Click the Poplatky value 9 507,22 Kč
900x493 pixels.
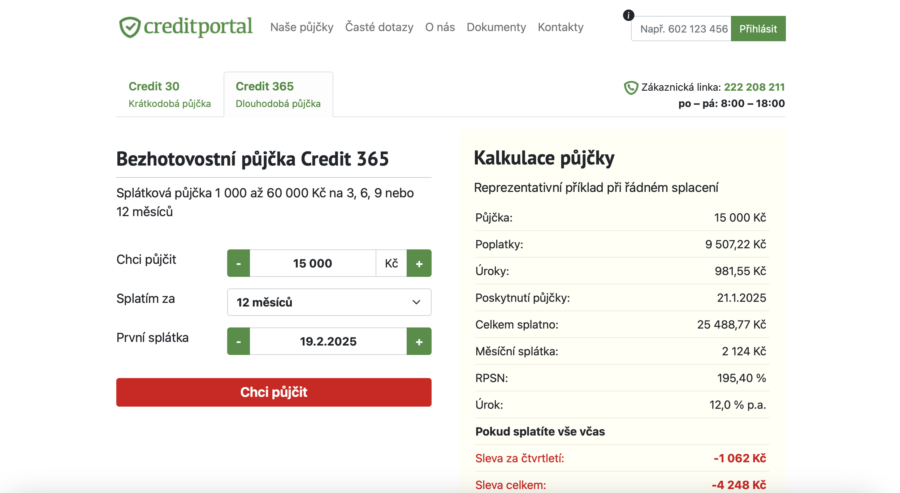point(735,244)
